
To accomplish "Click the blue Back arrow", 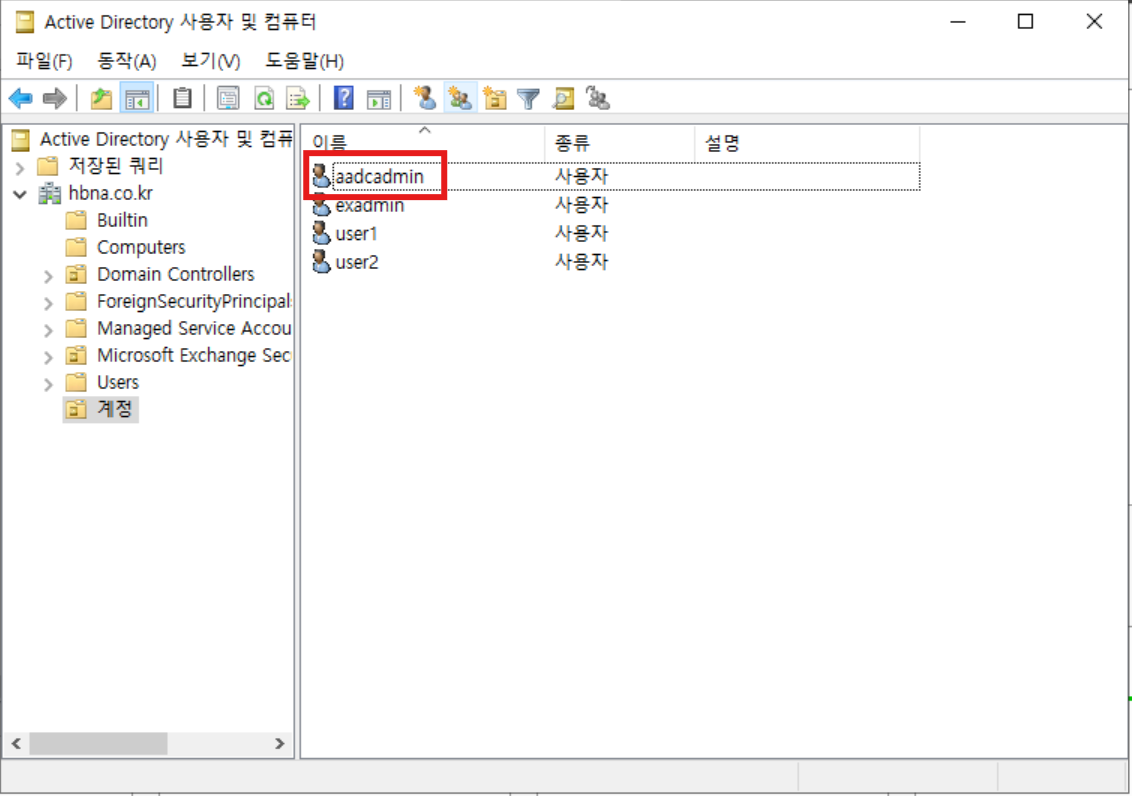I will pos(20,98).
